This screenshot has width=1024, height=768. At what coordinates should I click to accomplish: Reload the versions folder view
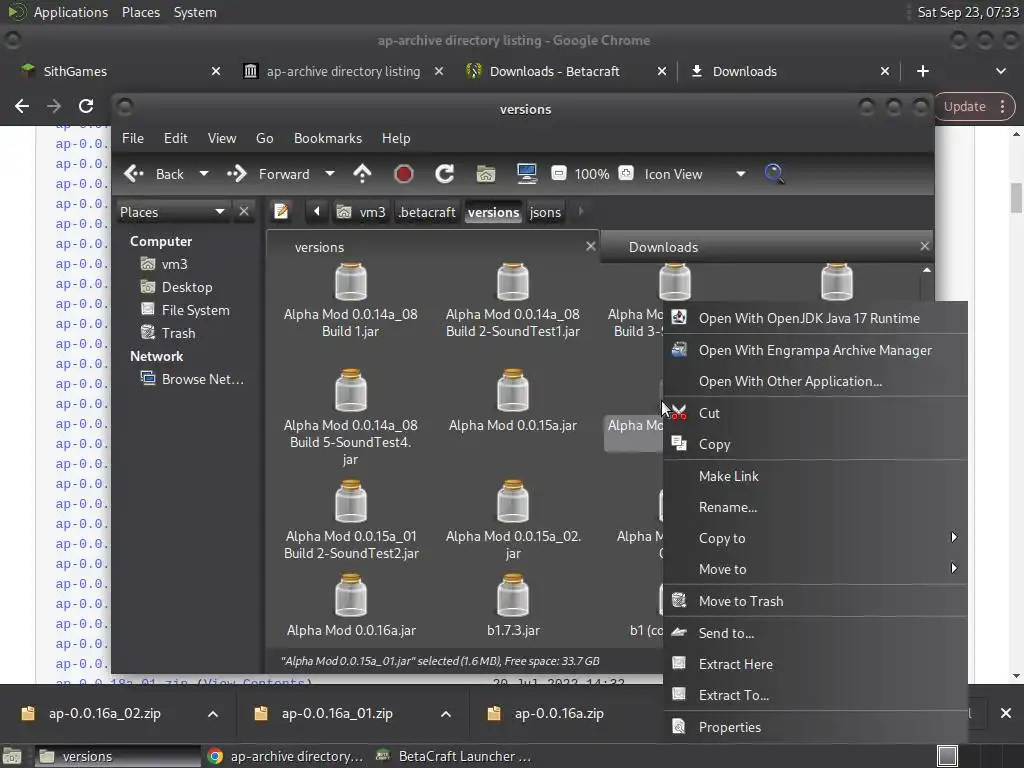click(x=445, y=174)
